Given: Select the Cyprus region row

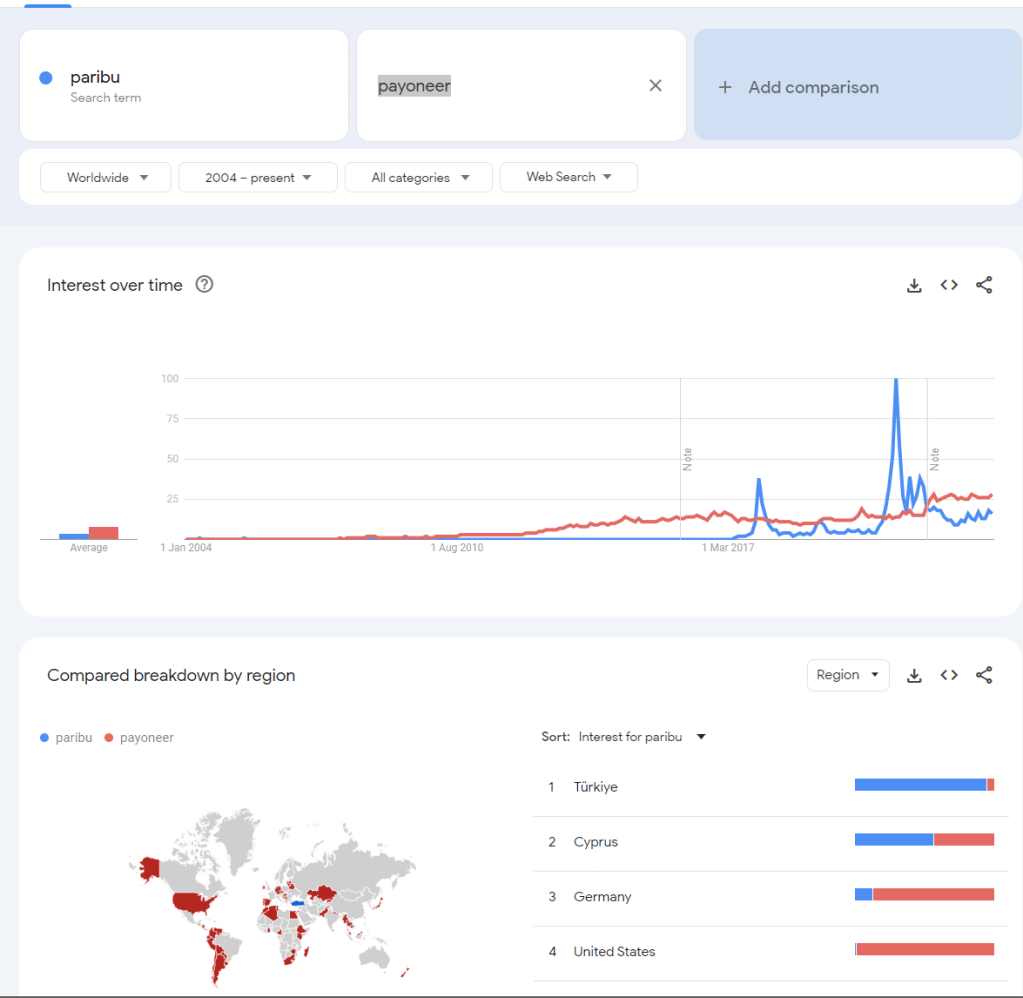Looking at the screenshot, I should coord(771,842).
